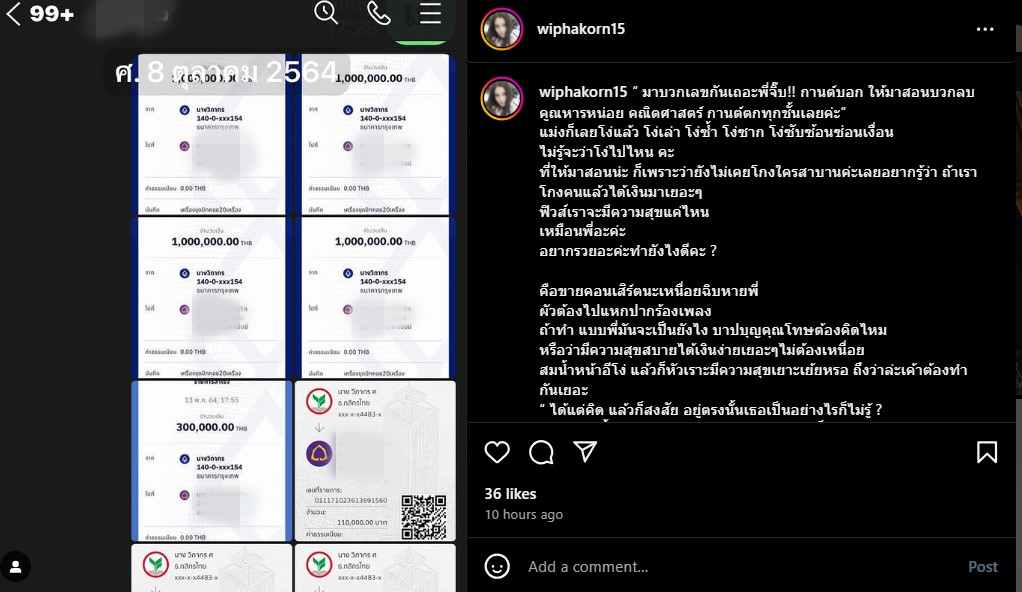
Task: Start a call with phone icon
Action: 379,13
